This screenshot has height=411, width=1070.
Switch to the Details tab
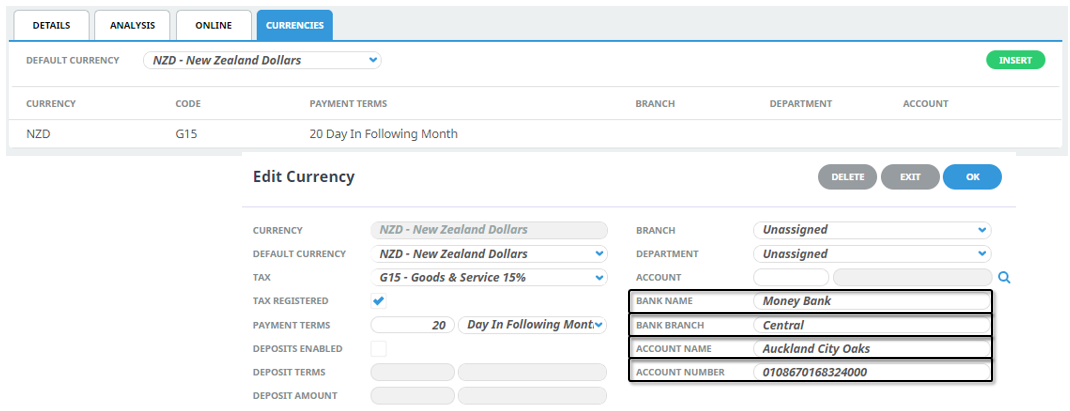pyautogui.click(x=50, y=25)
